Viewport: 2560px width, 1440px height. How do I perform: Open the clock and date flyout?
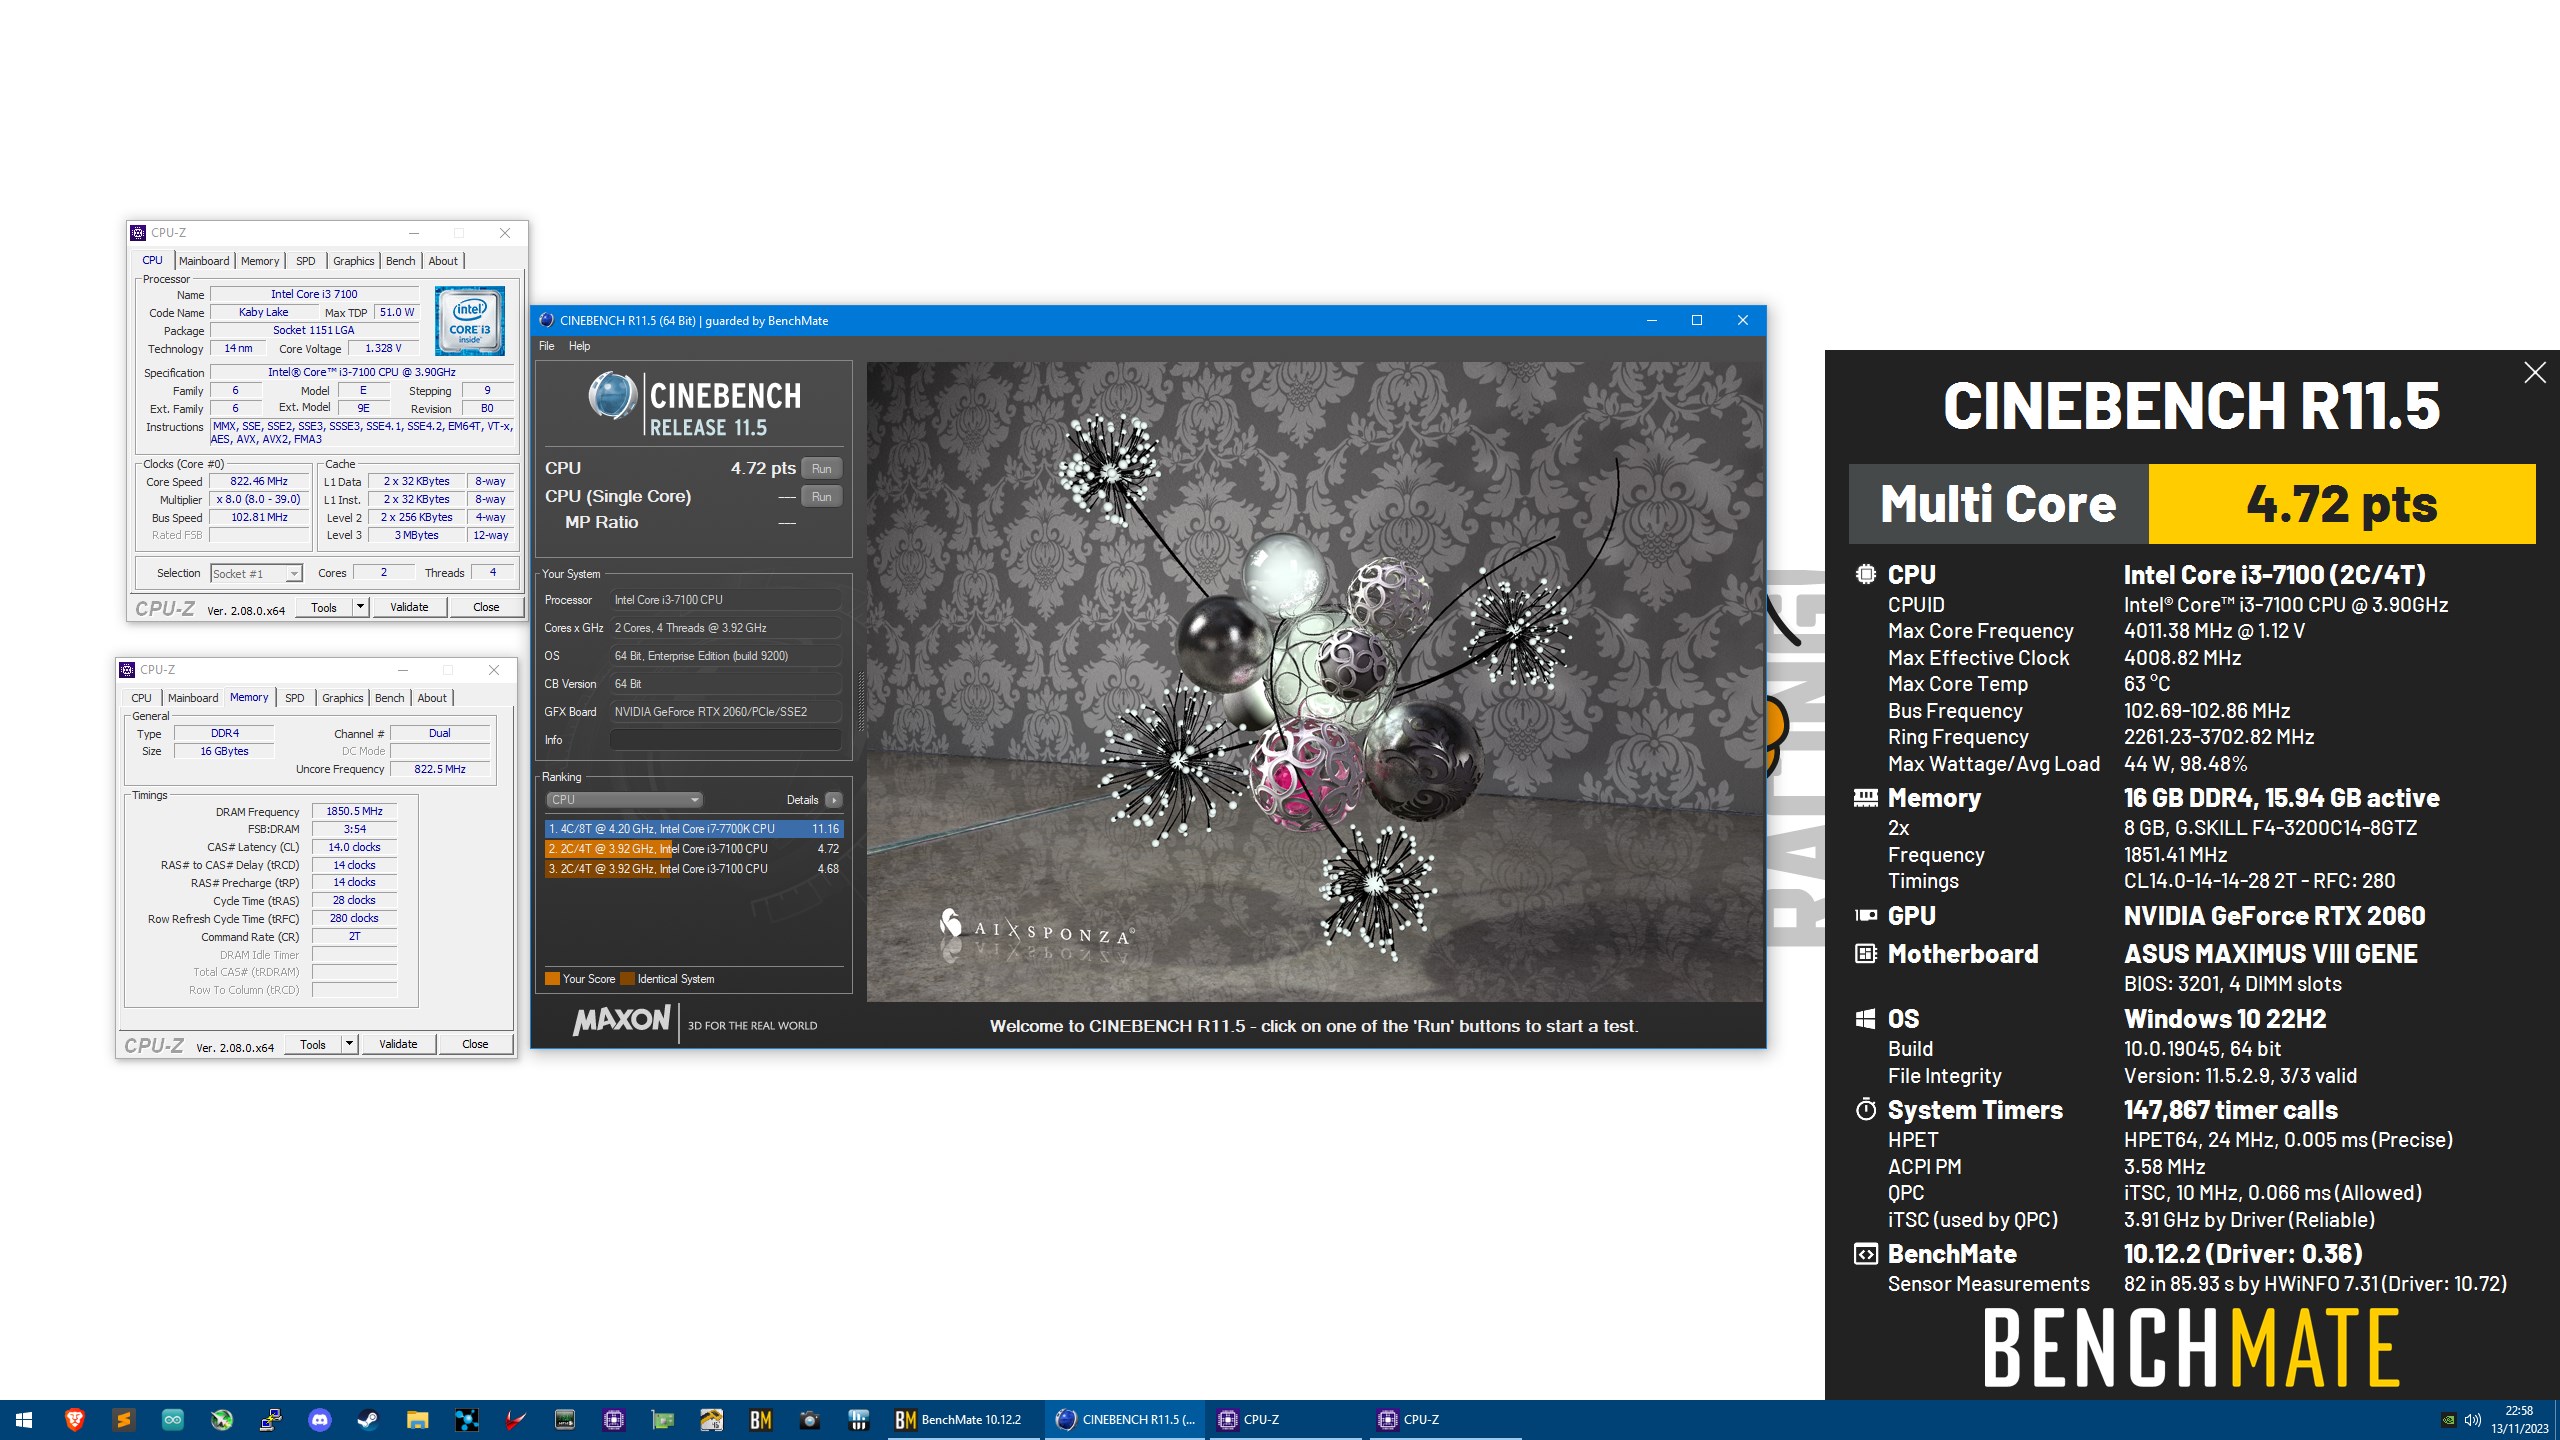click(2520, 1419)
